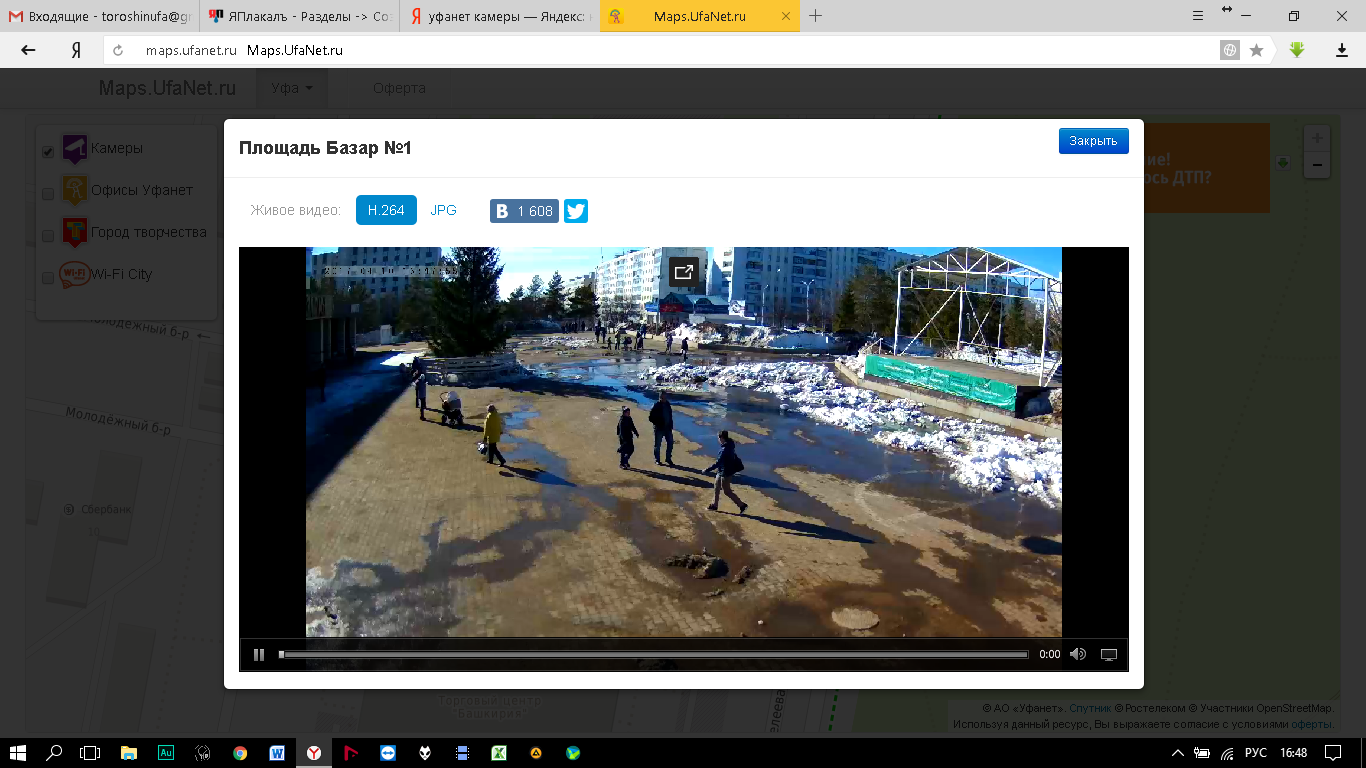The image size is (1366, 768).
Task: Enable the Офисы Уфанет checkbox
Action: coord(48,194)
